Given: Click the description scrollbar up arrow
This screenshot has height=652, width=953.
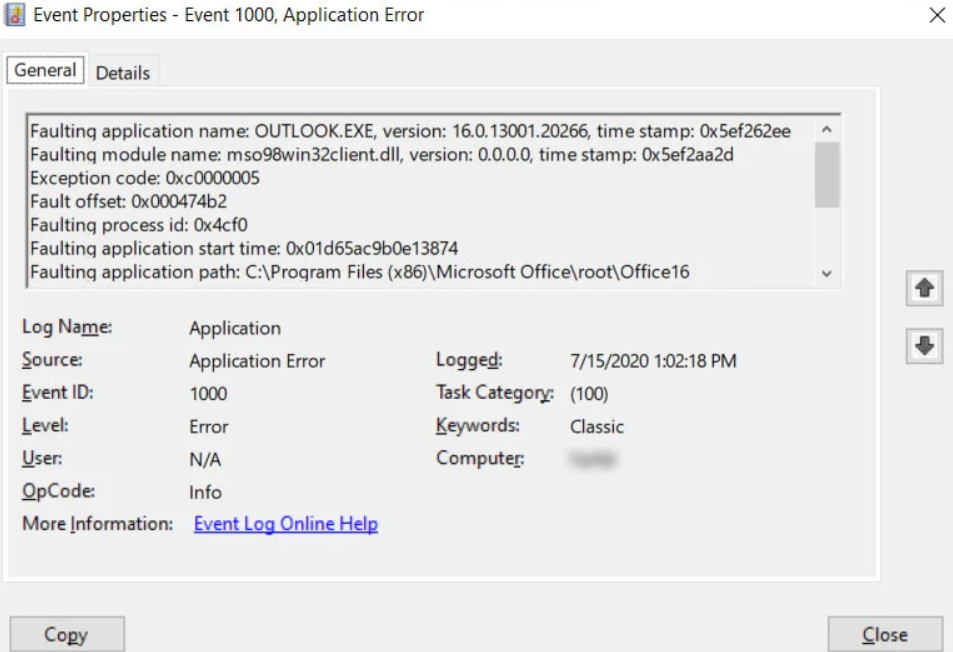Looking at the screenshot, I should 827,129.
